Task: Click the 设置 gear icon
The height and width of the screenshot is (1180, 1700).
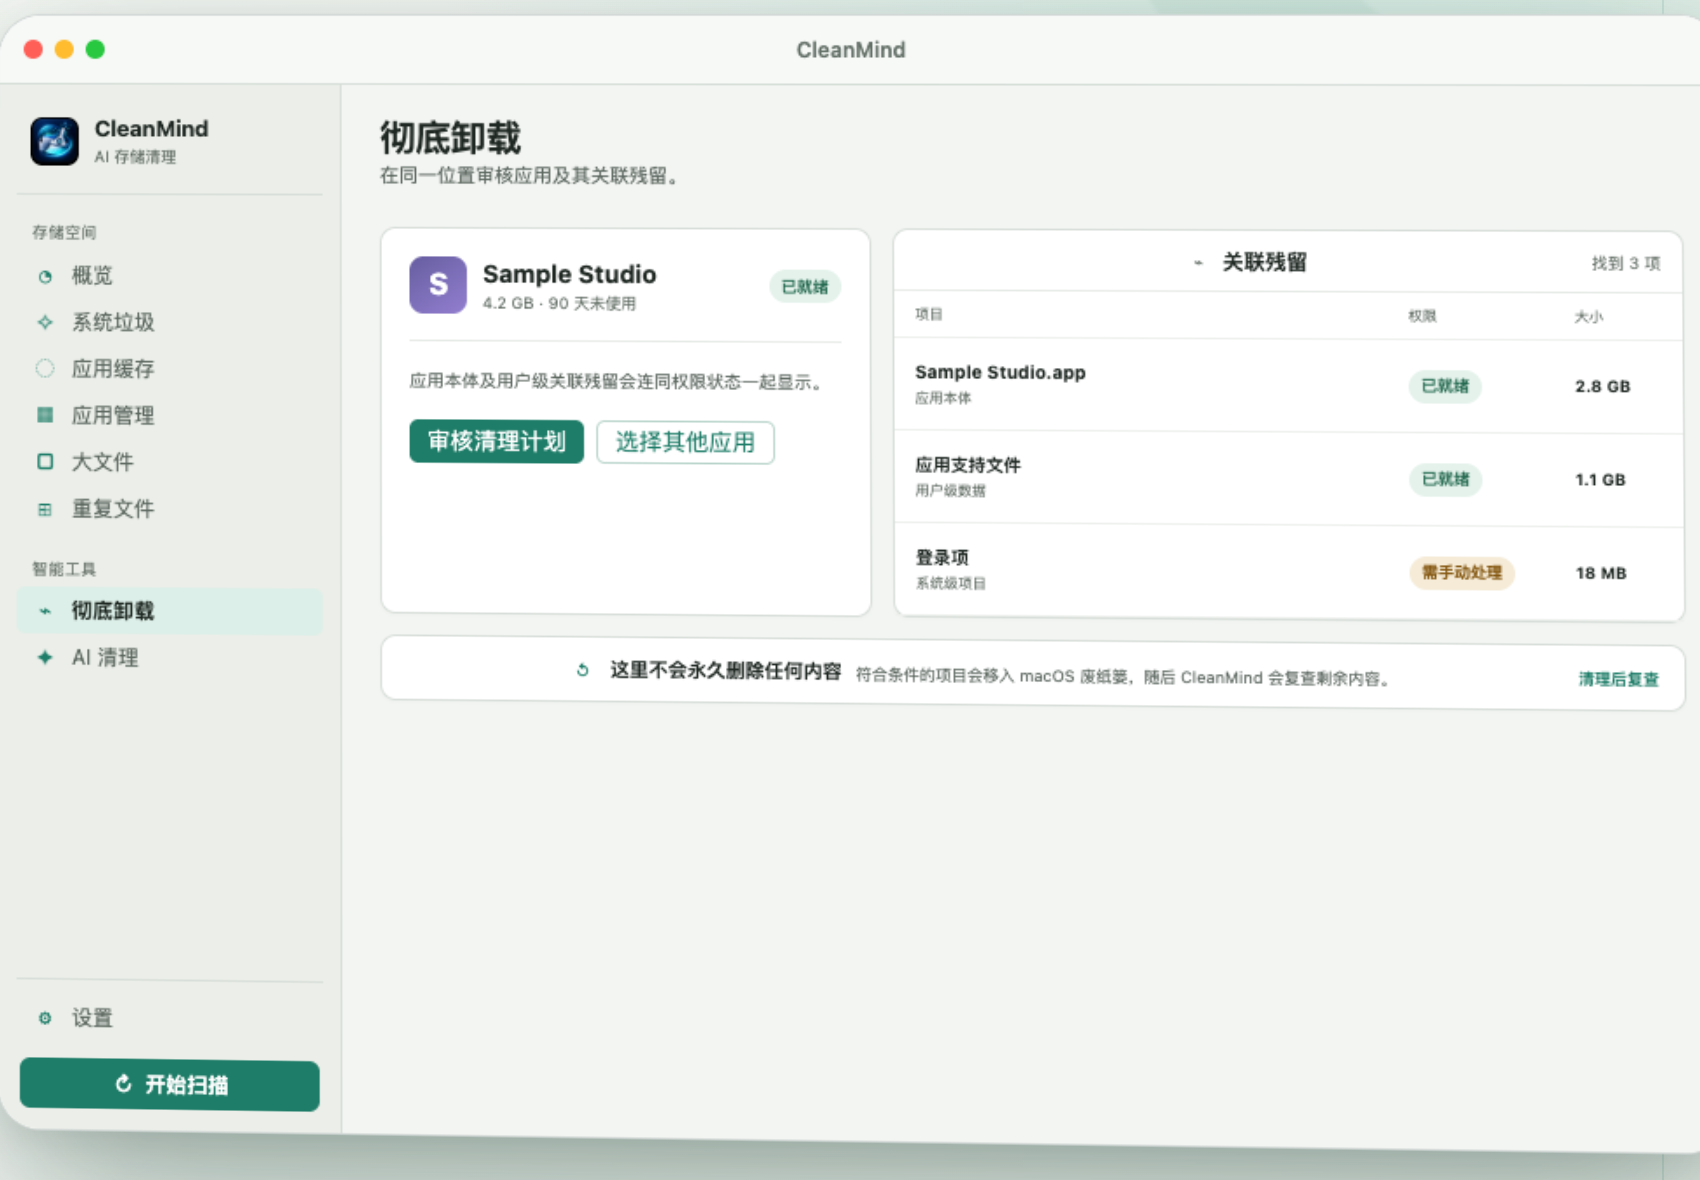Action: 45,1018
